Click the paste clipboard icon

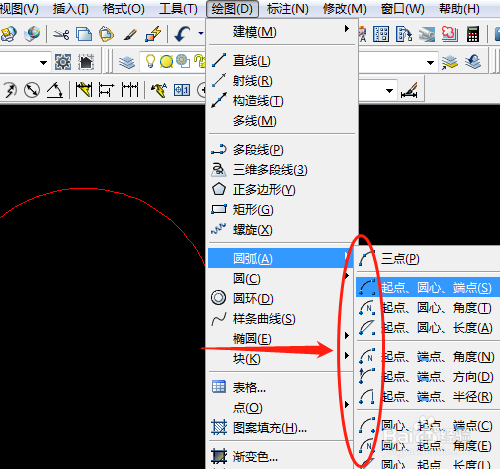coord(106,34)
